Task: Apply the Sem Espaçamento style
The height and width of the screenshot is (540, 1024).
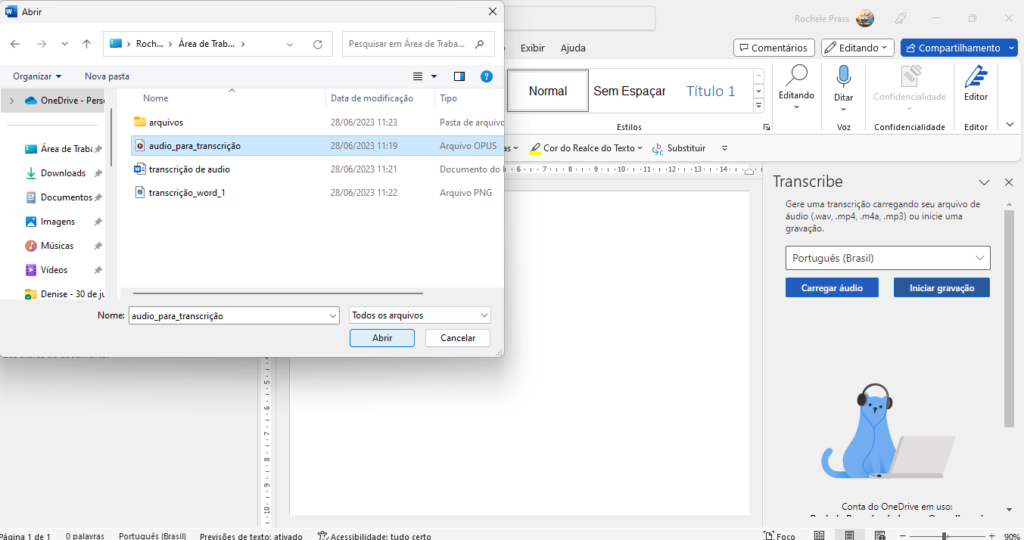Action: point(629,91)
